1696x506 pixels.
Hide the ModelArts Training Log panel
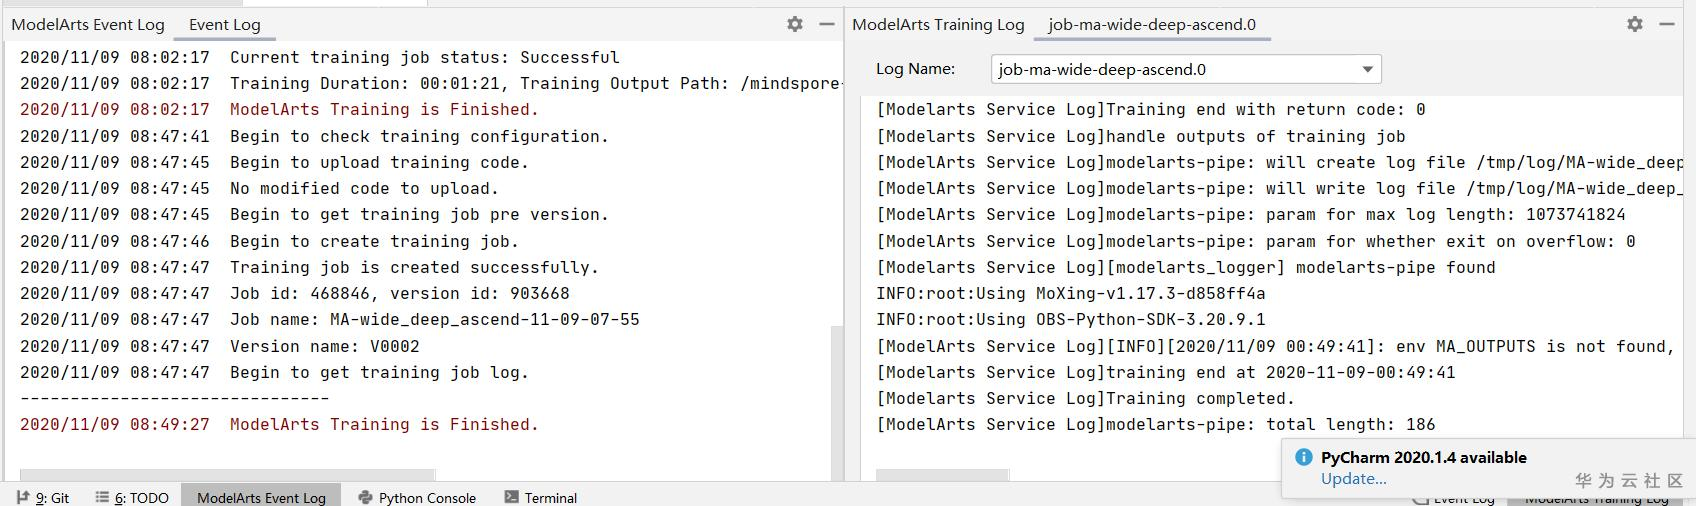(x=1667, y=24)
